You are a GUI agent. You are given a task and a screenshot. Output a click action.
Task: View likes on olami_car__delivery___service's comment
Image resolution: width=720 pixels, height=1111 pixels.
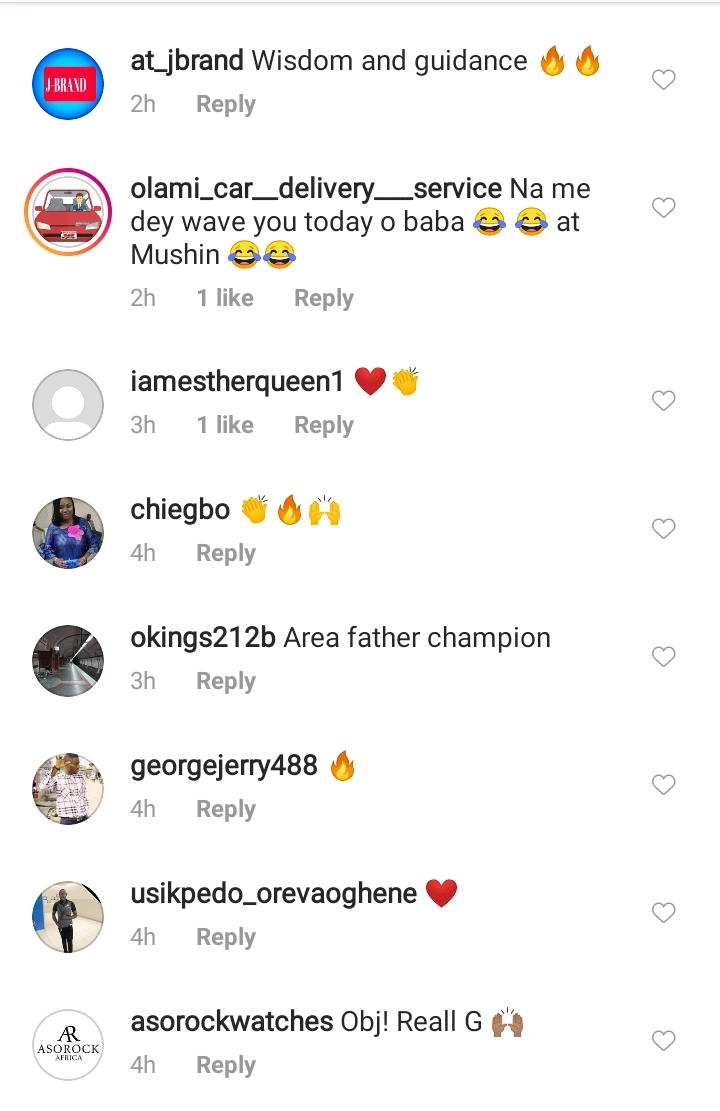tap(225, 298)
